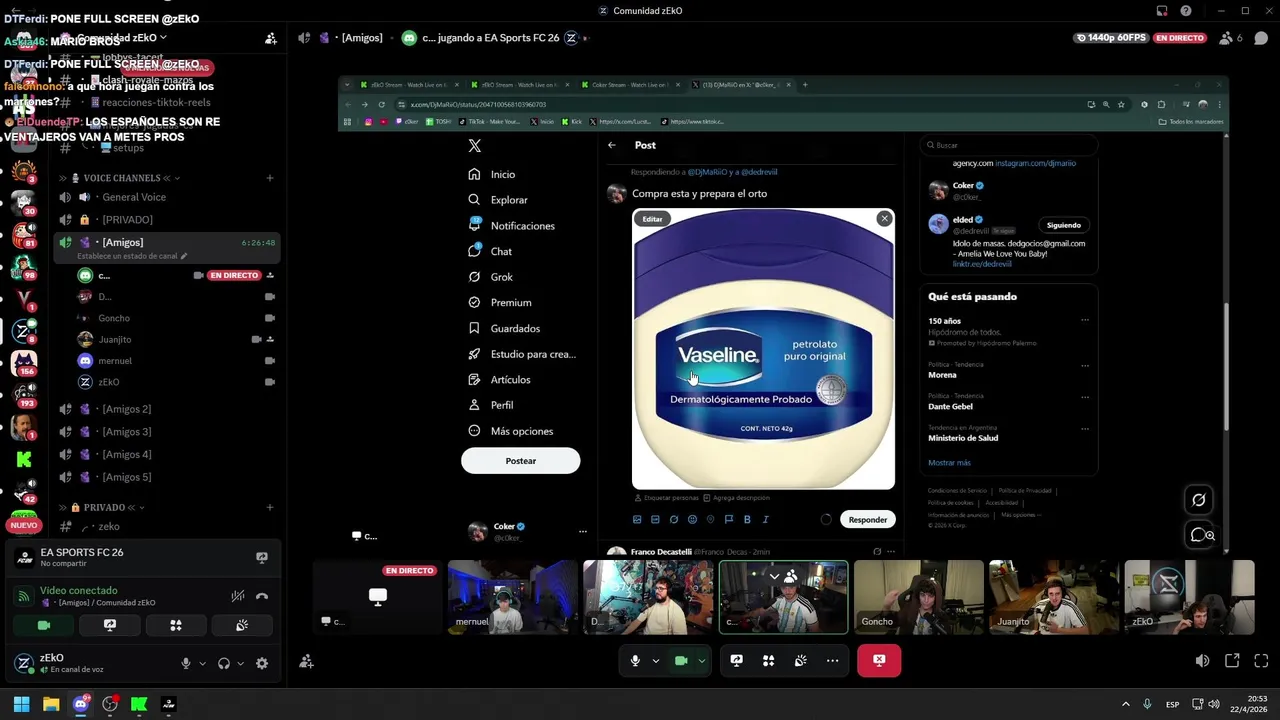This screenshot has width=1280, height=720.
Task: Expand microphone input options in user panel
Action: pos(202,663)
